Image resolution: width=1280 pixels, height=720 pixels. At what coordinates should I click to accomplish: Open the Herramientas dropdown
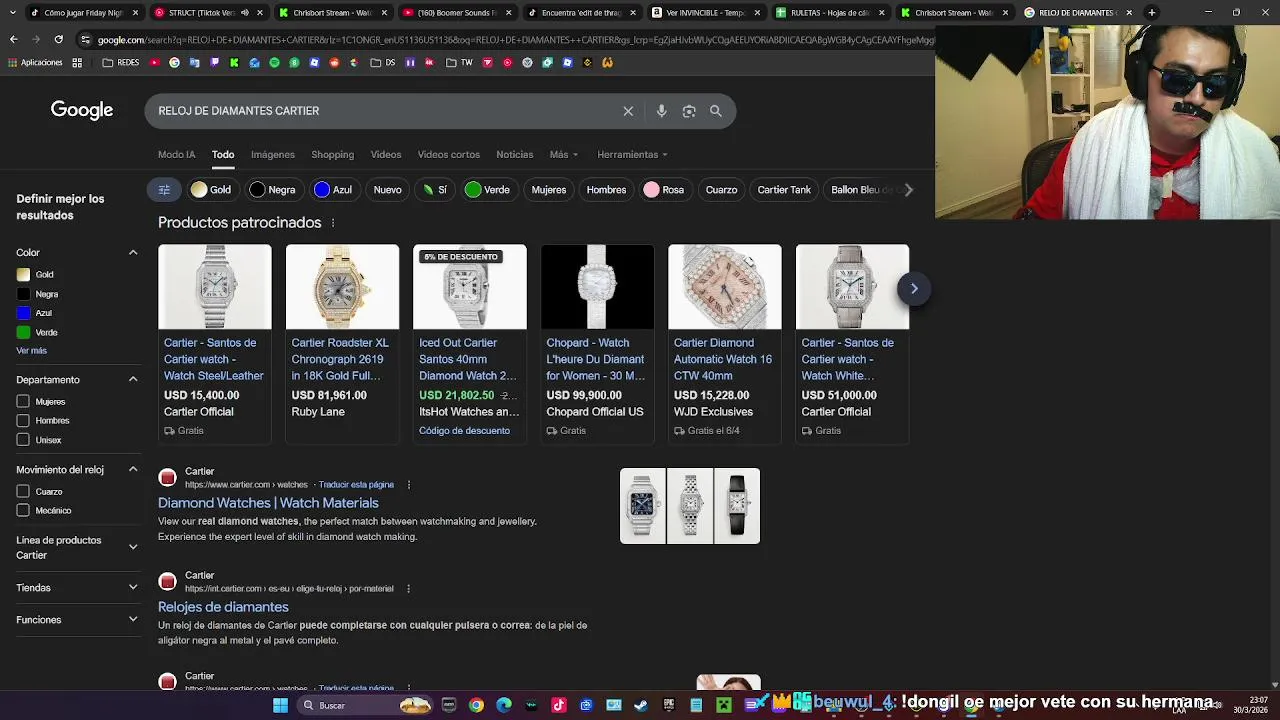[x=632, y=155]
